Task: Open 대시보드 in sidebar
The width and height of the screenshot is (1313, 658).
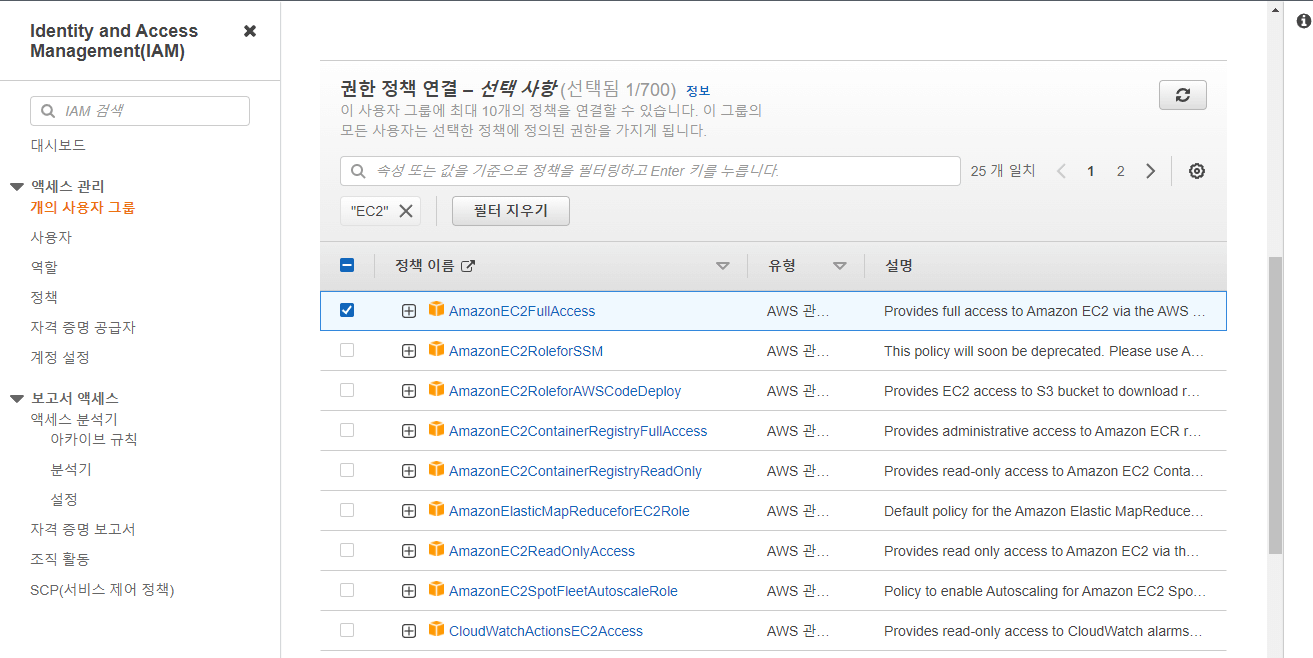Action: (58, 145)
